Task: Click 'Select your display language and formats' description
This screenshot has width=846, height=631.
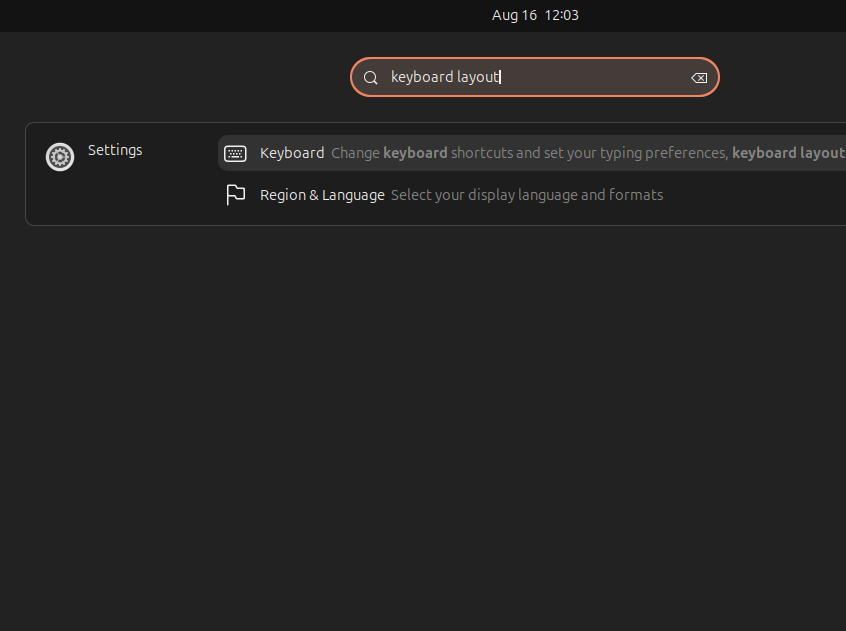Action: pyautogui.click(x=527, y=195)
